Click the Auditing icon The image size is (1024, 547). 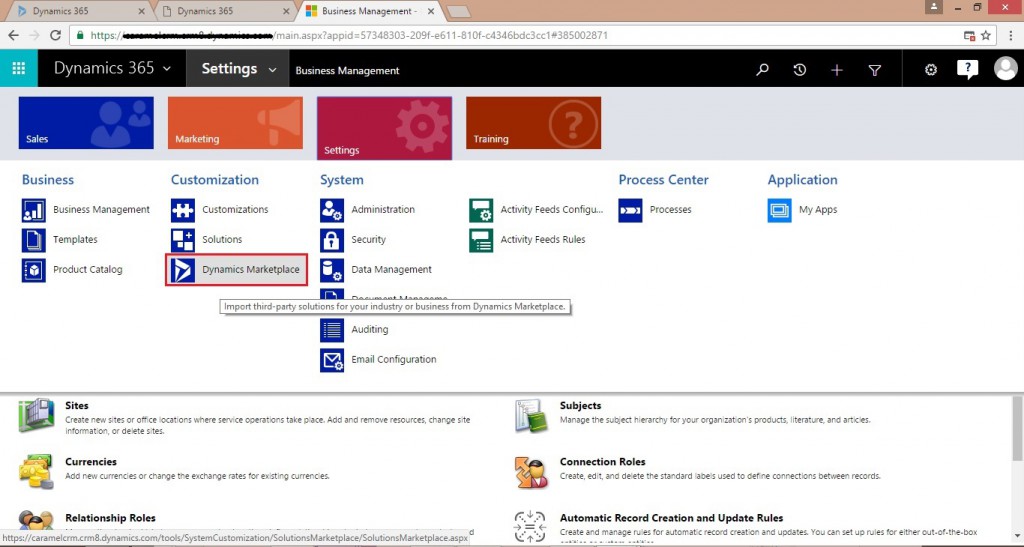click(332, 330)
